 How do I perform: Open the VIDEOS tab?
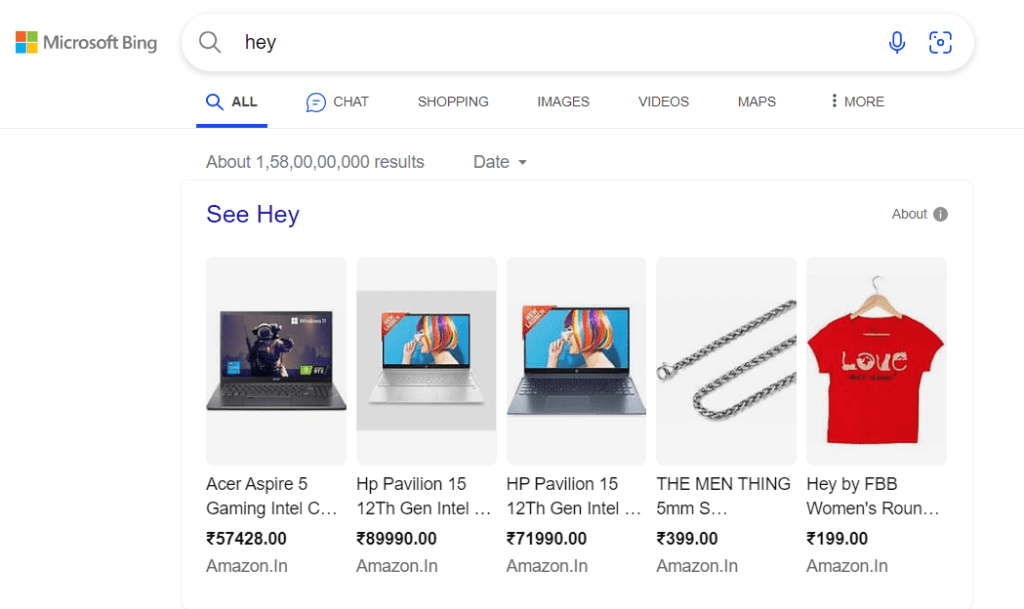(663, 101)
